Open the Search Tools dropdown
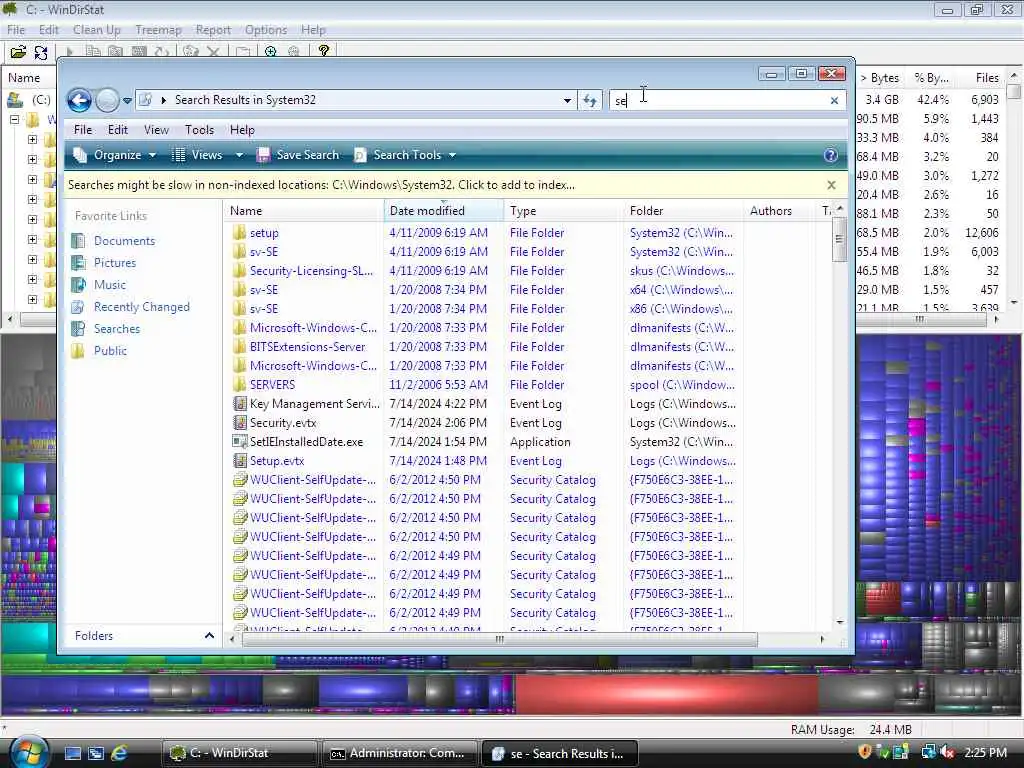 [405, 155]
